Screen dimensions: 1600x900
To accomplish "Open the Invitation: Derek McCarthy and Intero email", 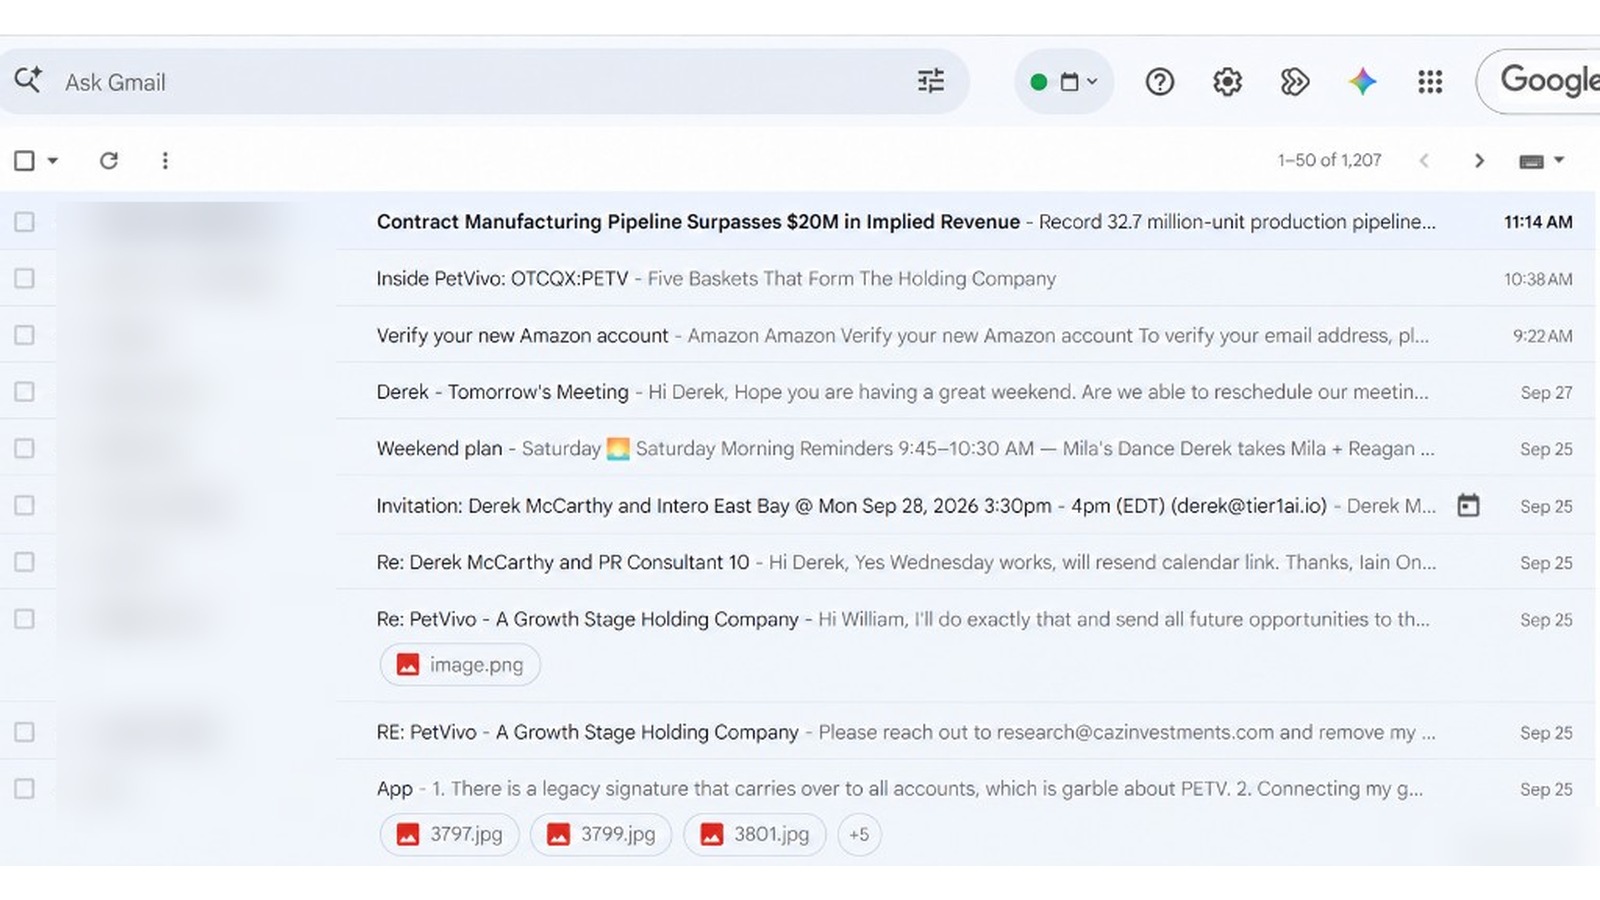I will pos(797,505).
